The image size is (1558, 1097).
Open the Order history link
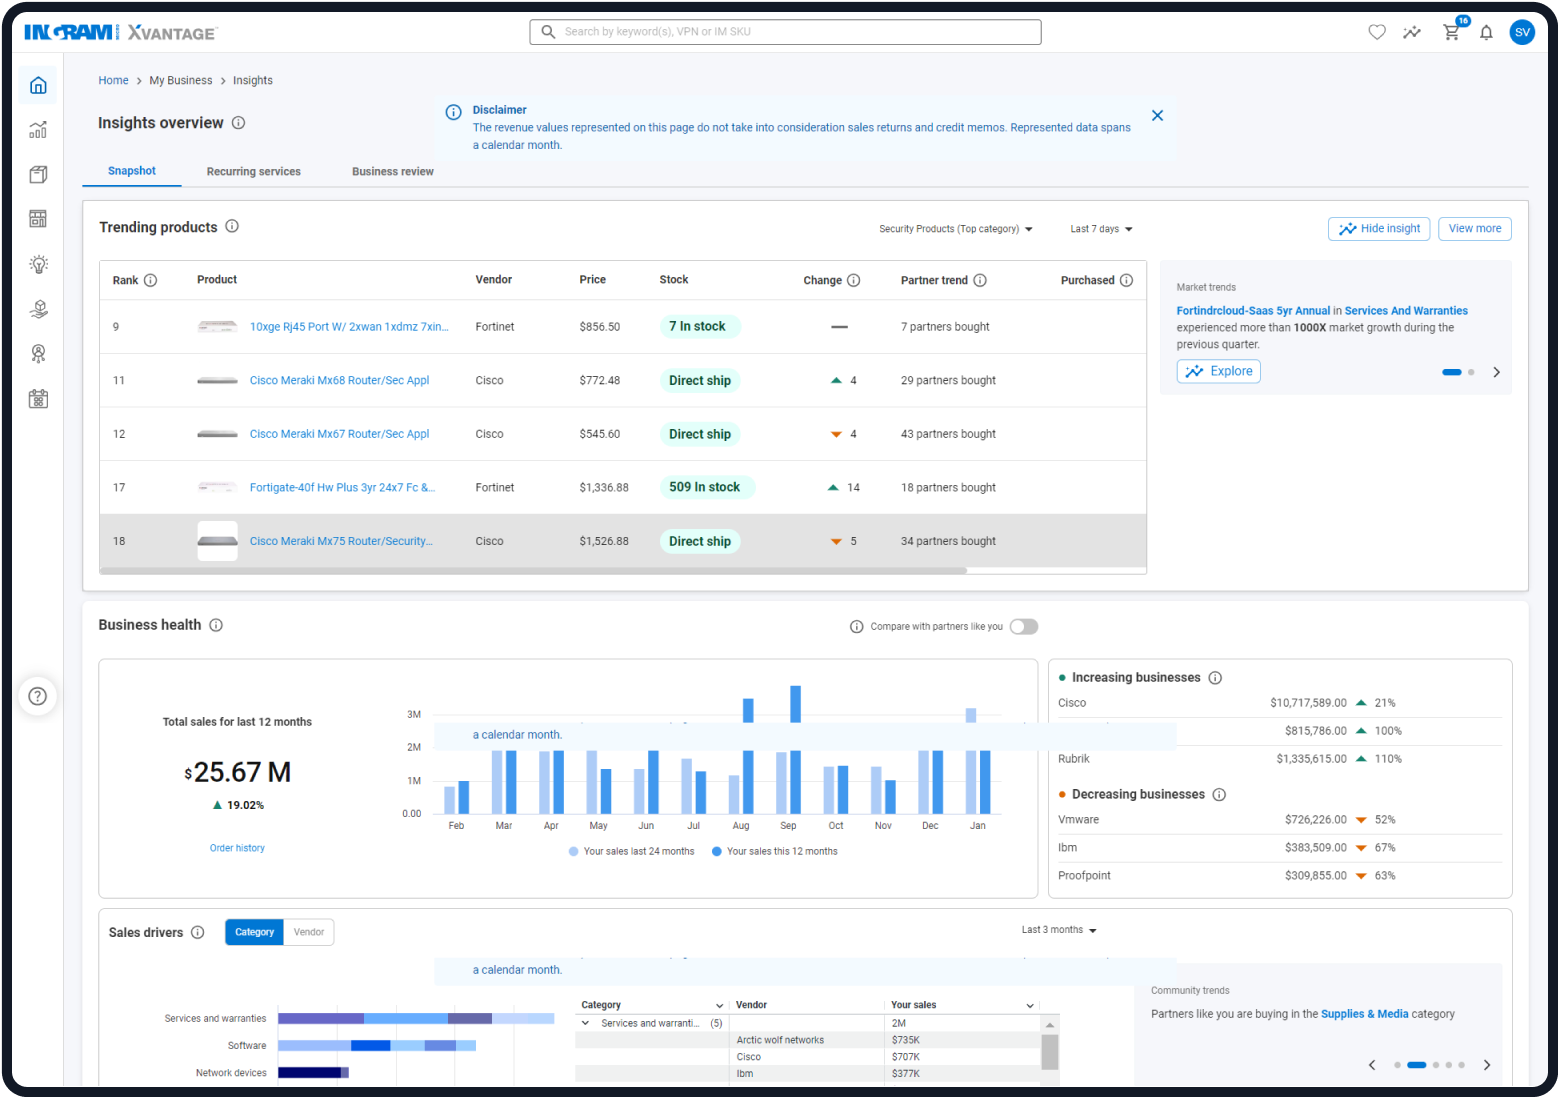tap(237, 848)
